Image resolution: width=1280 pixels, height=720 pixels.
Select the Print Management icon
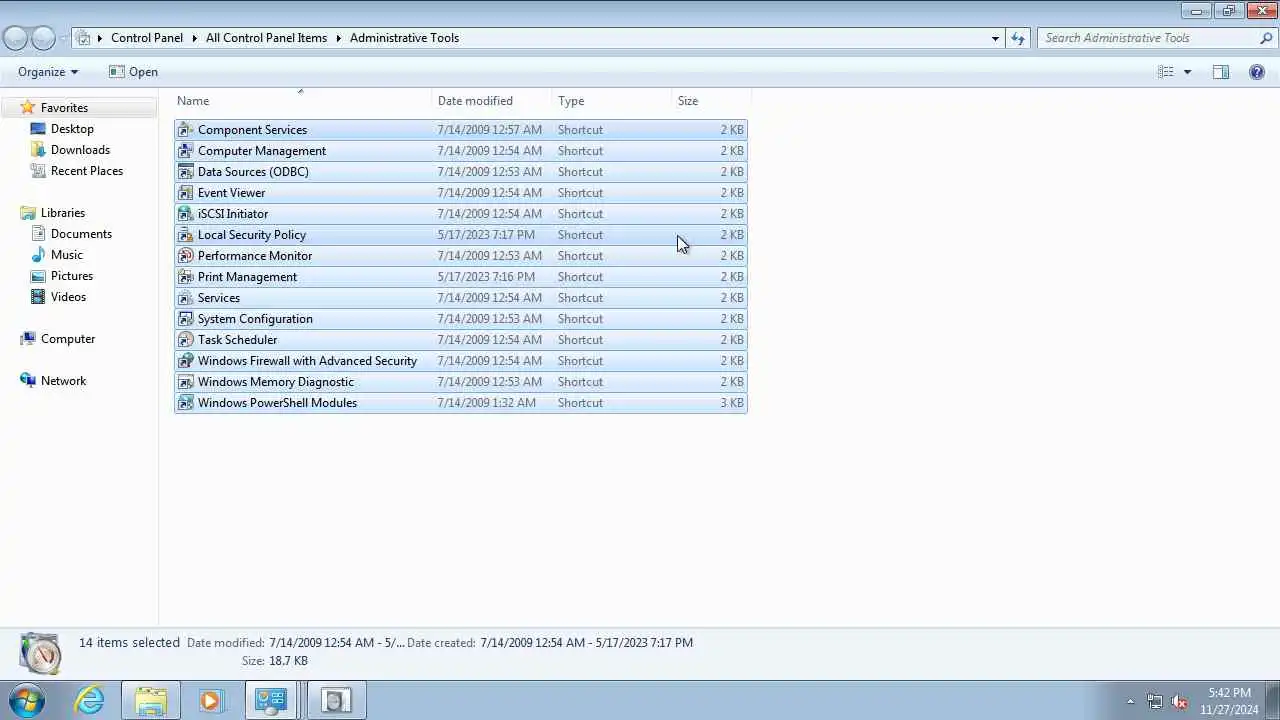tap(185, 277)
